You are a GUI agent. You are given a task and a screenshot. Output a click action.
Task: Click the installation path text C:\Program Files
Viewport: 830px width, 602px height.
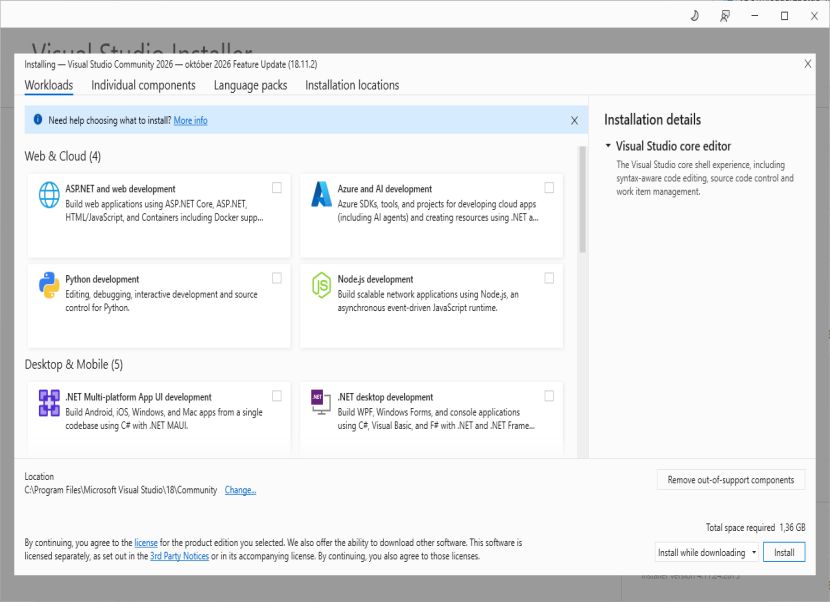[121, 490]
